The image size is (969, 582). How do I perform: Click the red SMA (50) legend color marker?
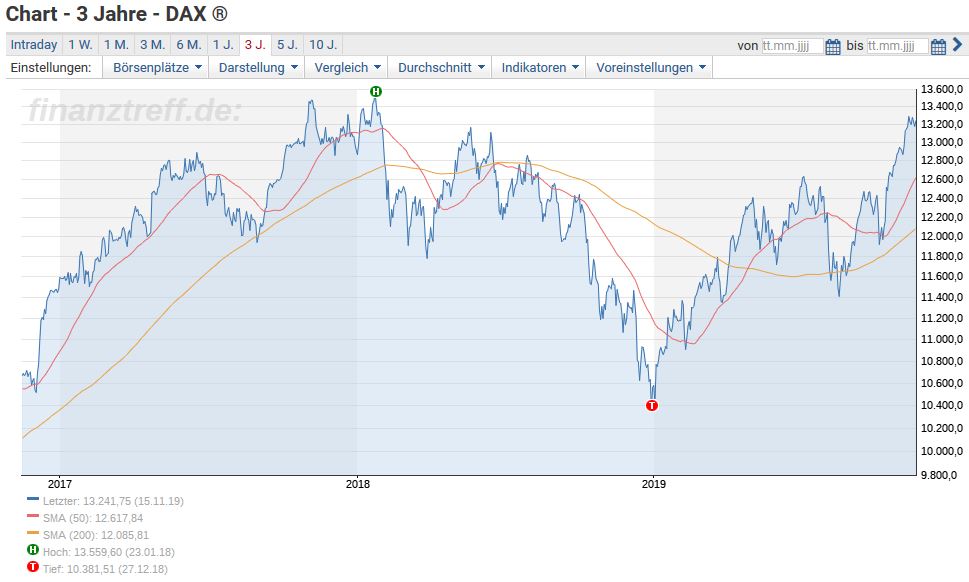tap(33, 515)
